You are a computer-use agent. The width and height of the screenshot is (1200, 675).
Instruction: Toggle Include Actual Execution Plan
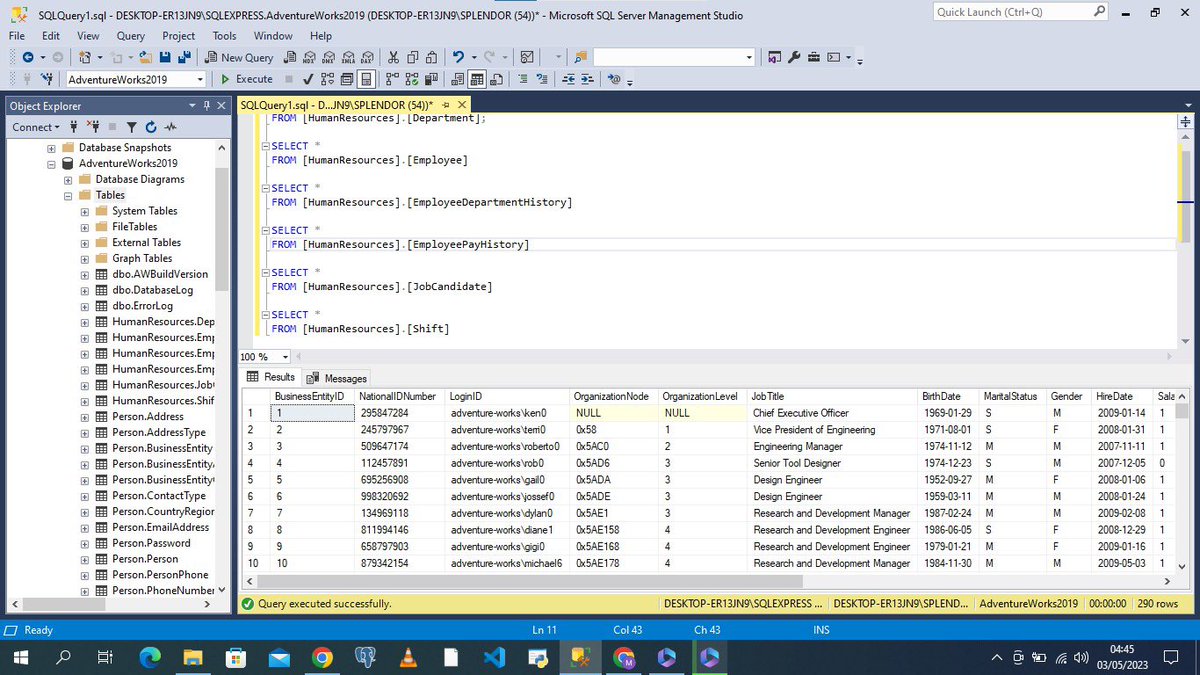coord(392,79)
